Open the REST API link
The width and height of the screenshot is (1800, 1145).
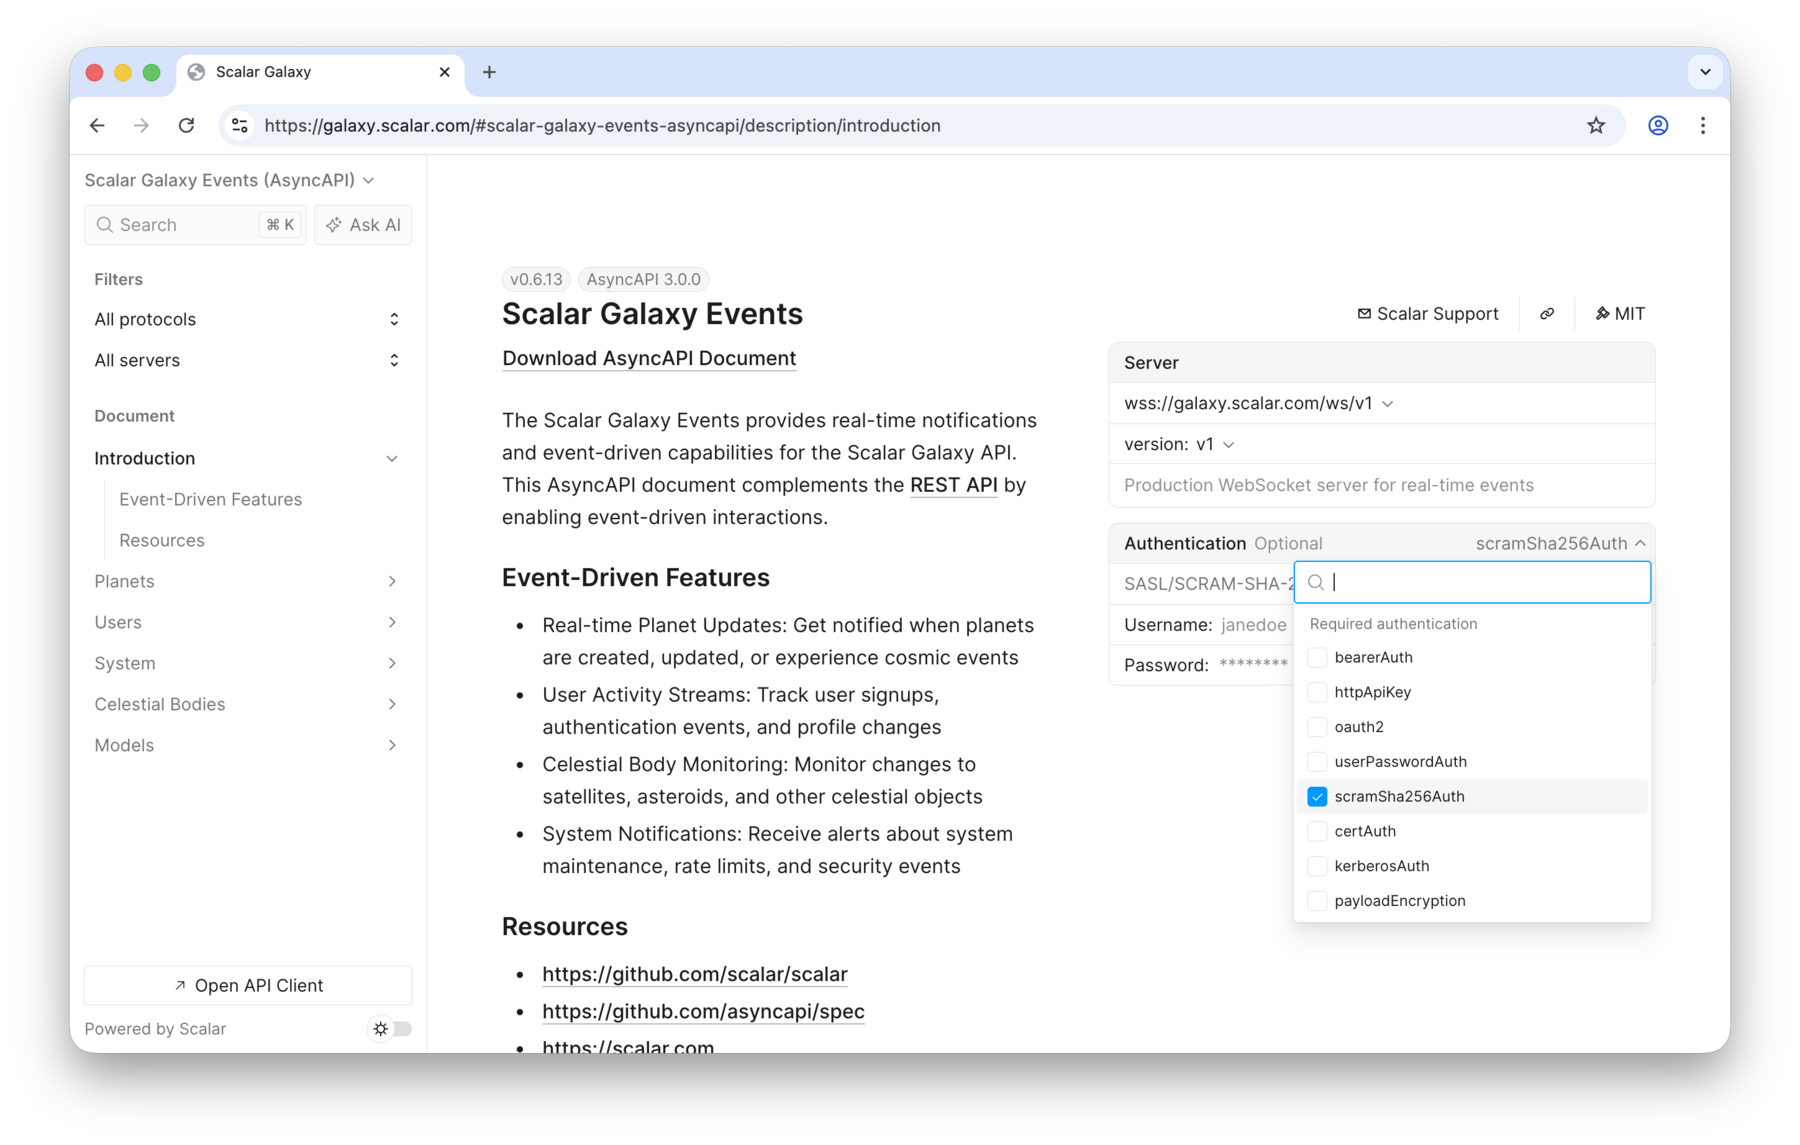954,486
